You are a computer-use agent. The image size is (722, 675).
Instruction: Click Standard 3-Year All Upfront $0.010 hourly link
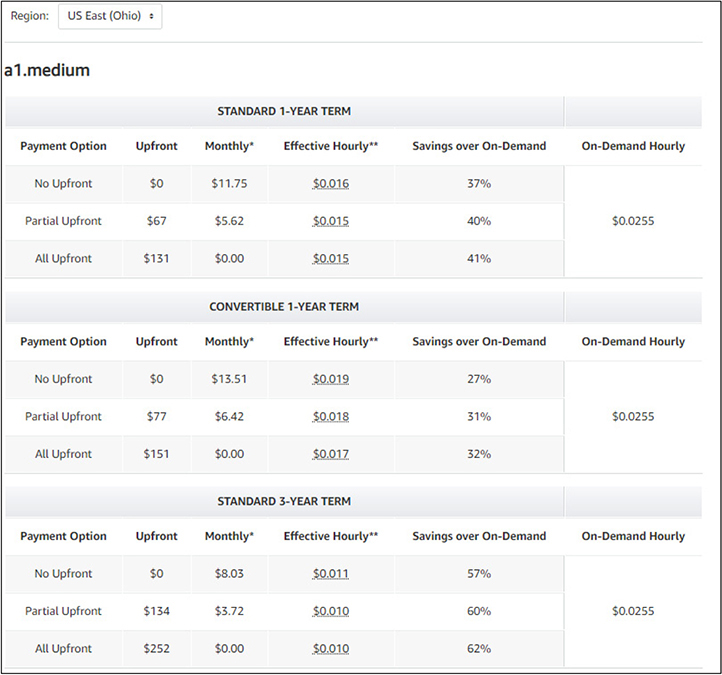pos(331,649)
